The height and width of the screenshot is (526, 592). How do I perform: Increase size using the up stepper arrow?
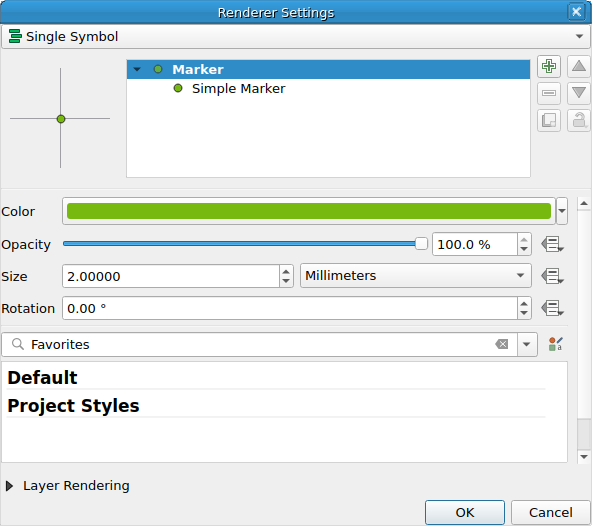pyautogui.click(x=286, y=271)
